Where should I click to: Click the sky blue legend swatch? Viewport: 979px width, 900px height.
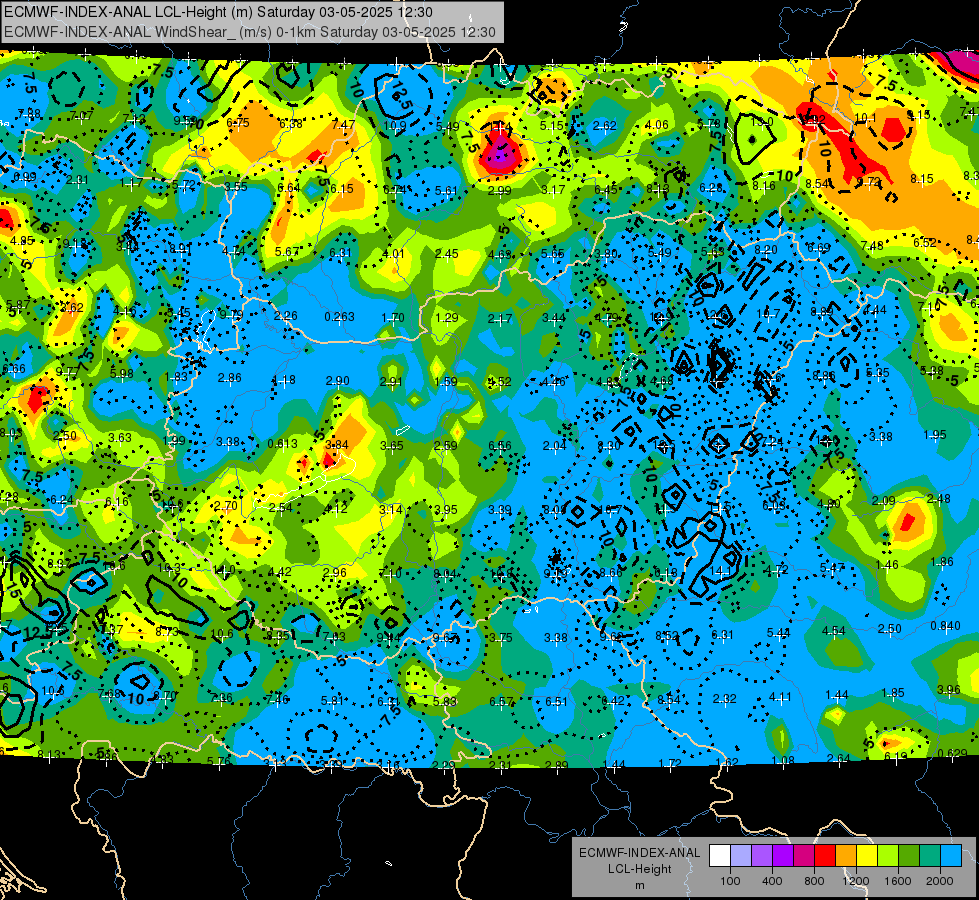click(951, 856)
